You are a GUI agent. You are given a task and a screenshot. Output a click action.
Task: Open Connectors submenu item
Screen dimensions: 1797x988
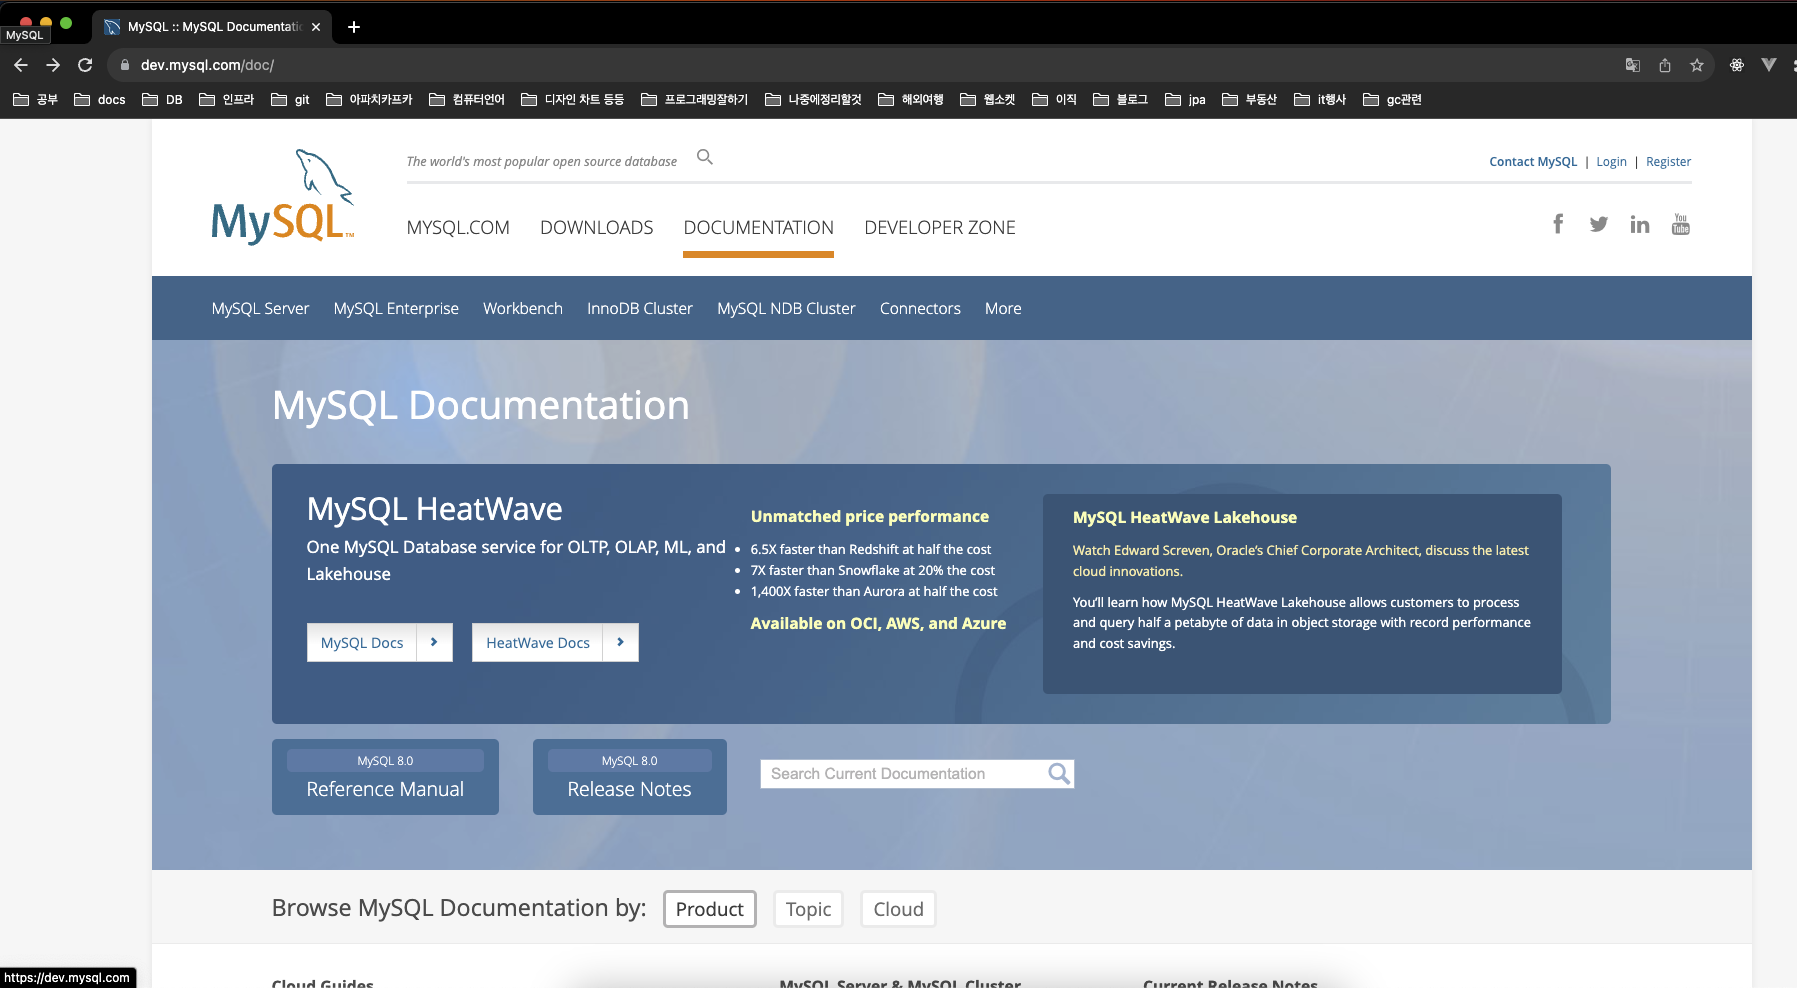[x=920, y=308]
